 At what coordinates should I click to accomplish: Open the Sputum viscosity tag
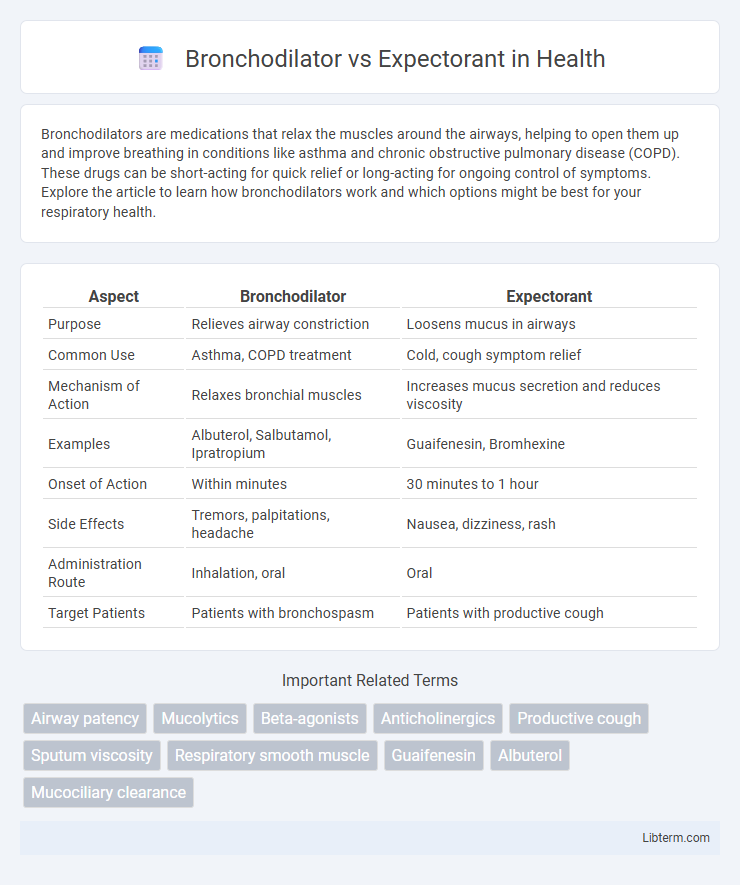(x=92, y=756)
